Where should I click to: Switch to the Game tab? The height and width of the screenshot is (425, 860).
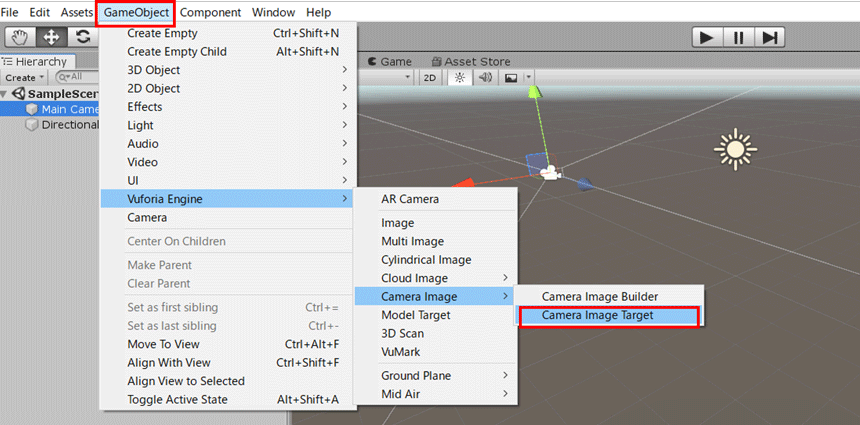coord(390,61)
